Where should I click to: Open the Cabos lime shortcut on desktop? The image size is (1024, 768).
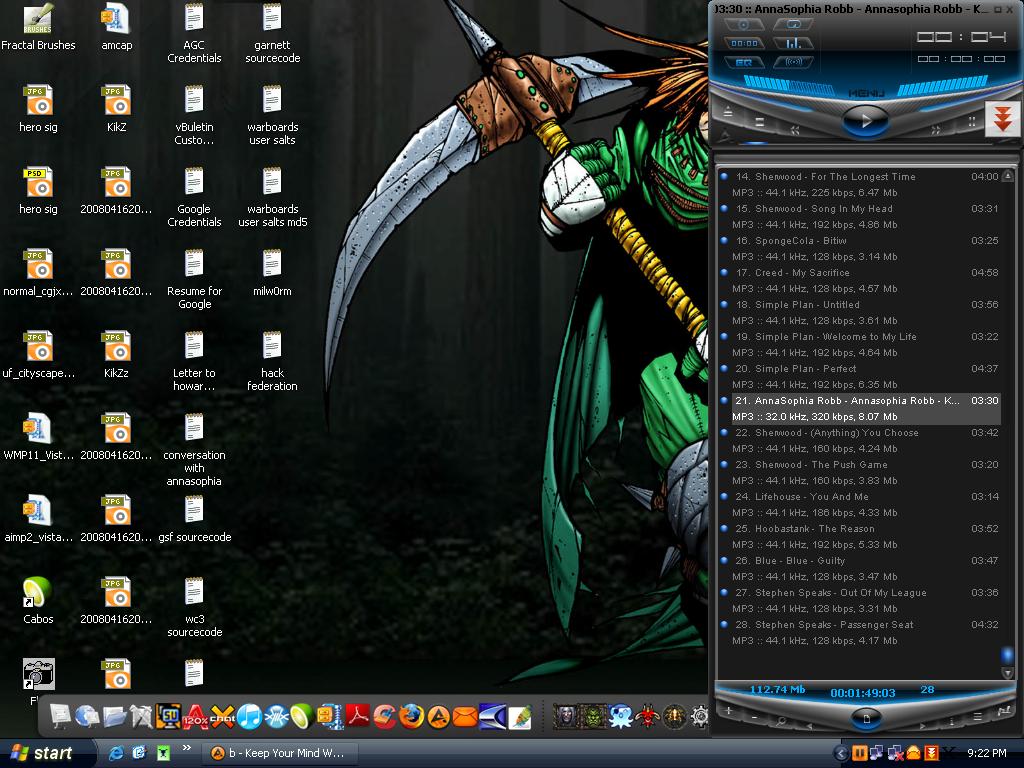pos(38,600)
